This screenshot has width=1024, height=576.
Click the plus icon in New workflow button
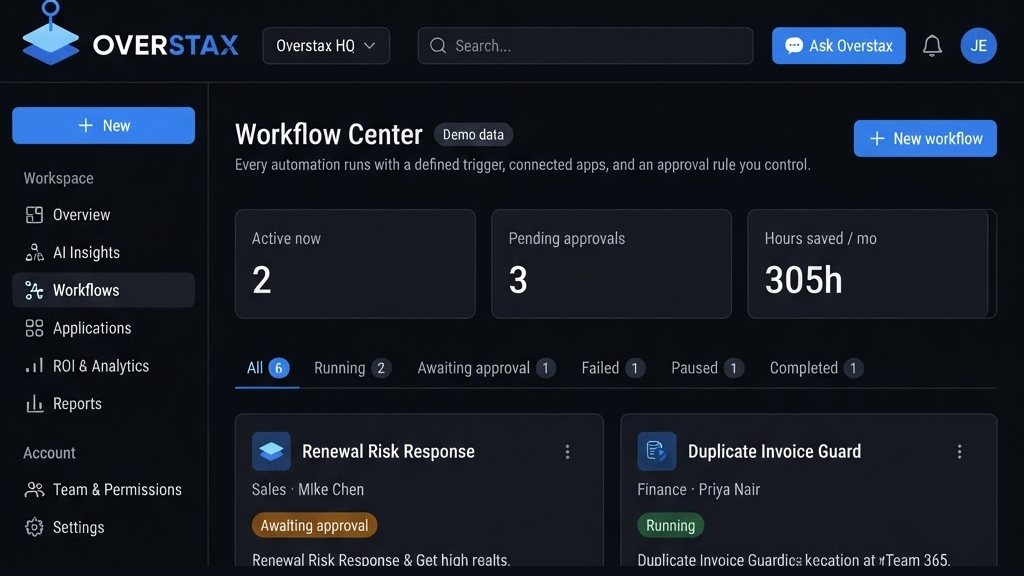coord(877,138)
